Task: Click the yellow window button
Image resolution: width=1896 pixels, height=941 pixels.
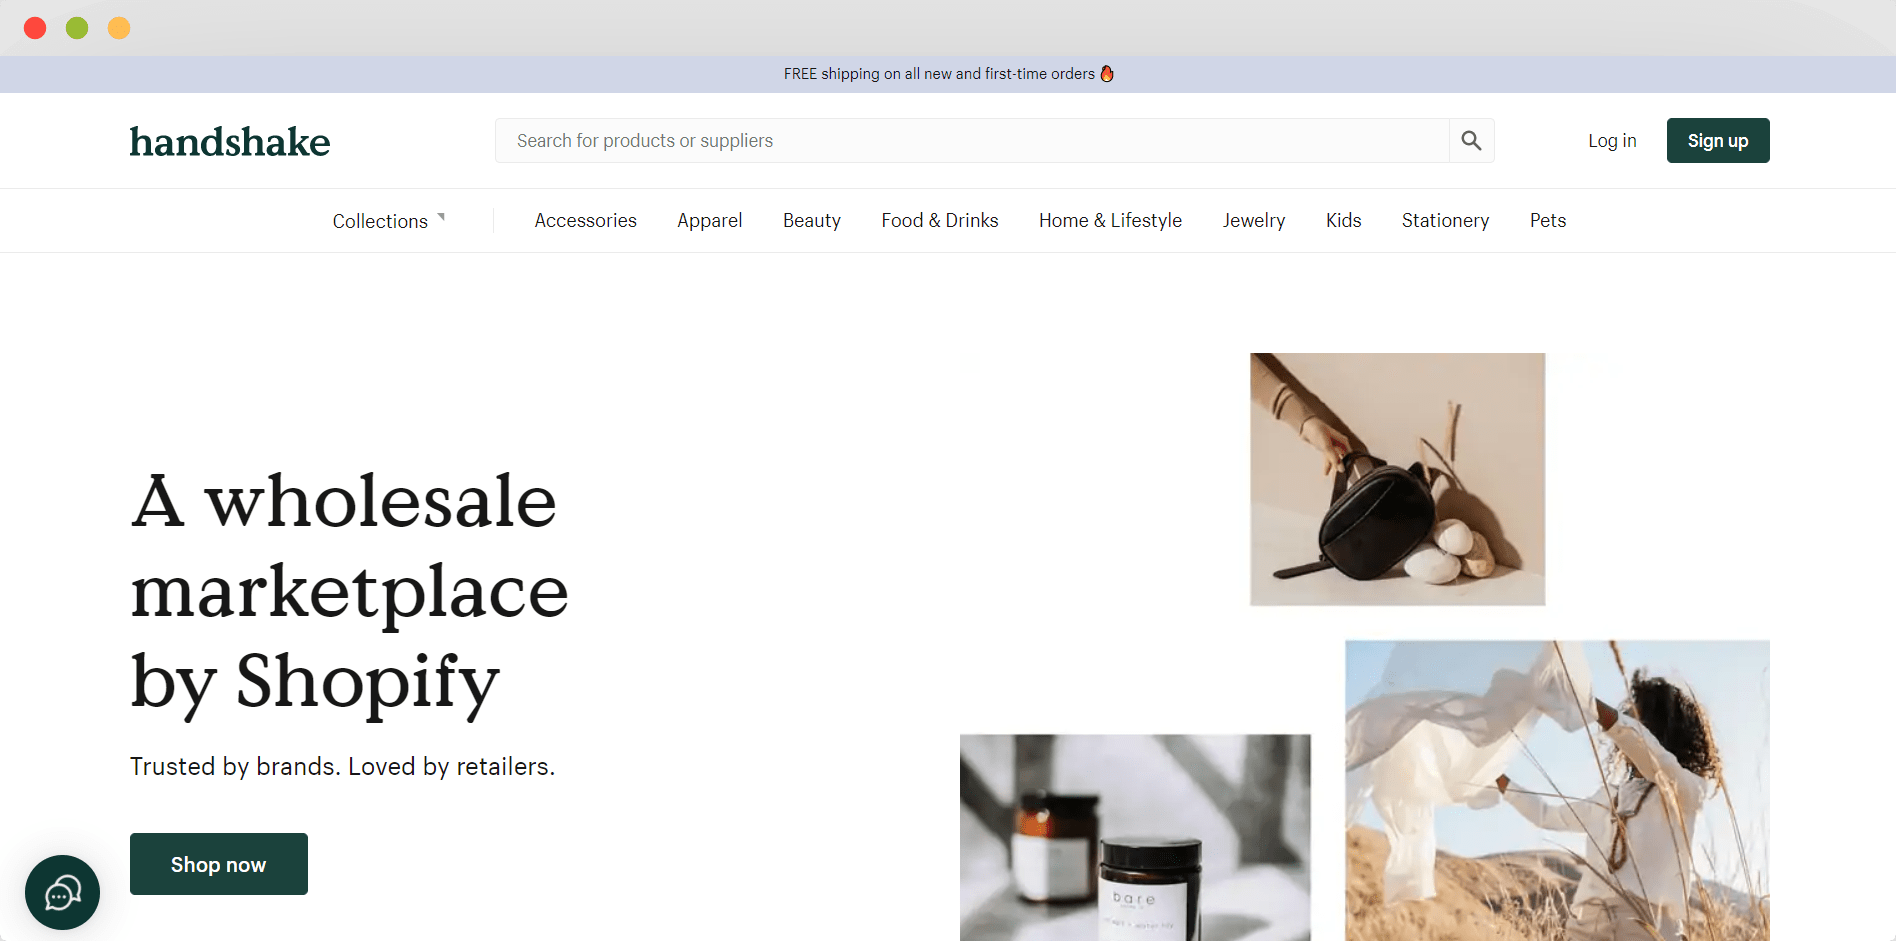Action: click(x=119, y=28)
